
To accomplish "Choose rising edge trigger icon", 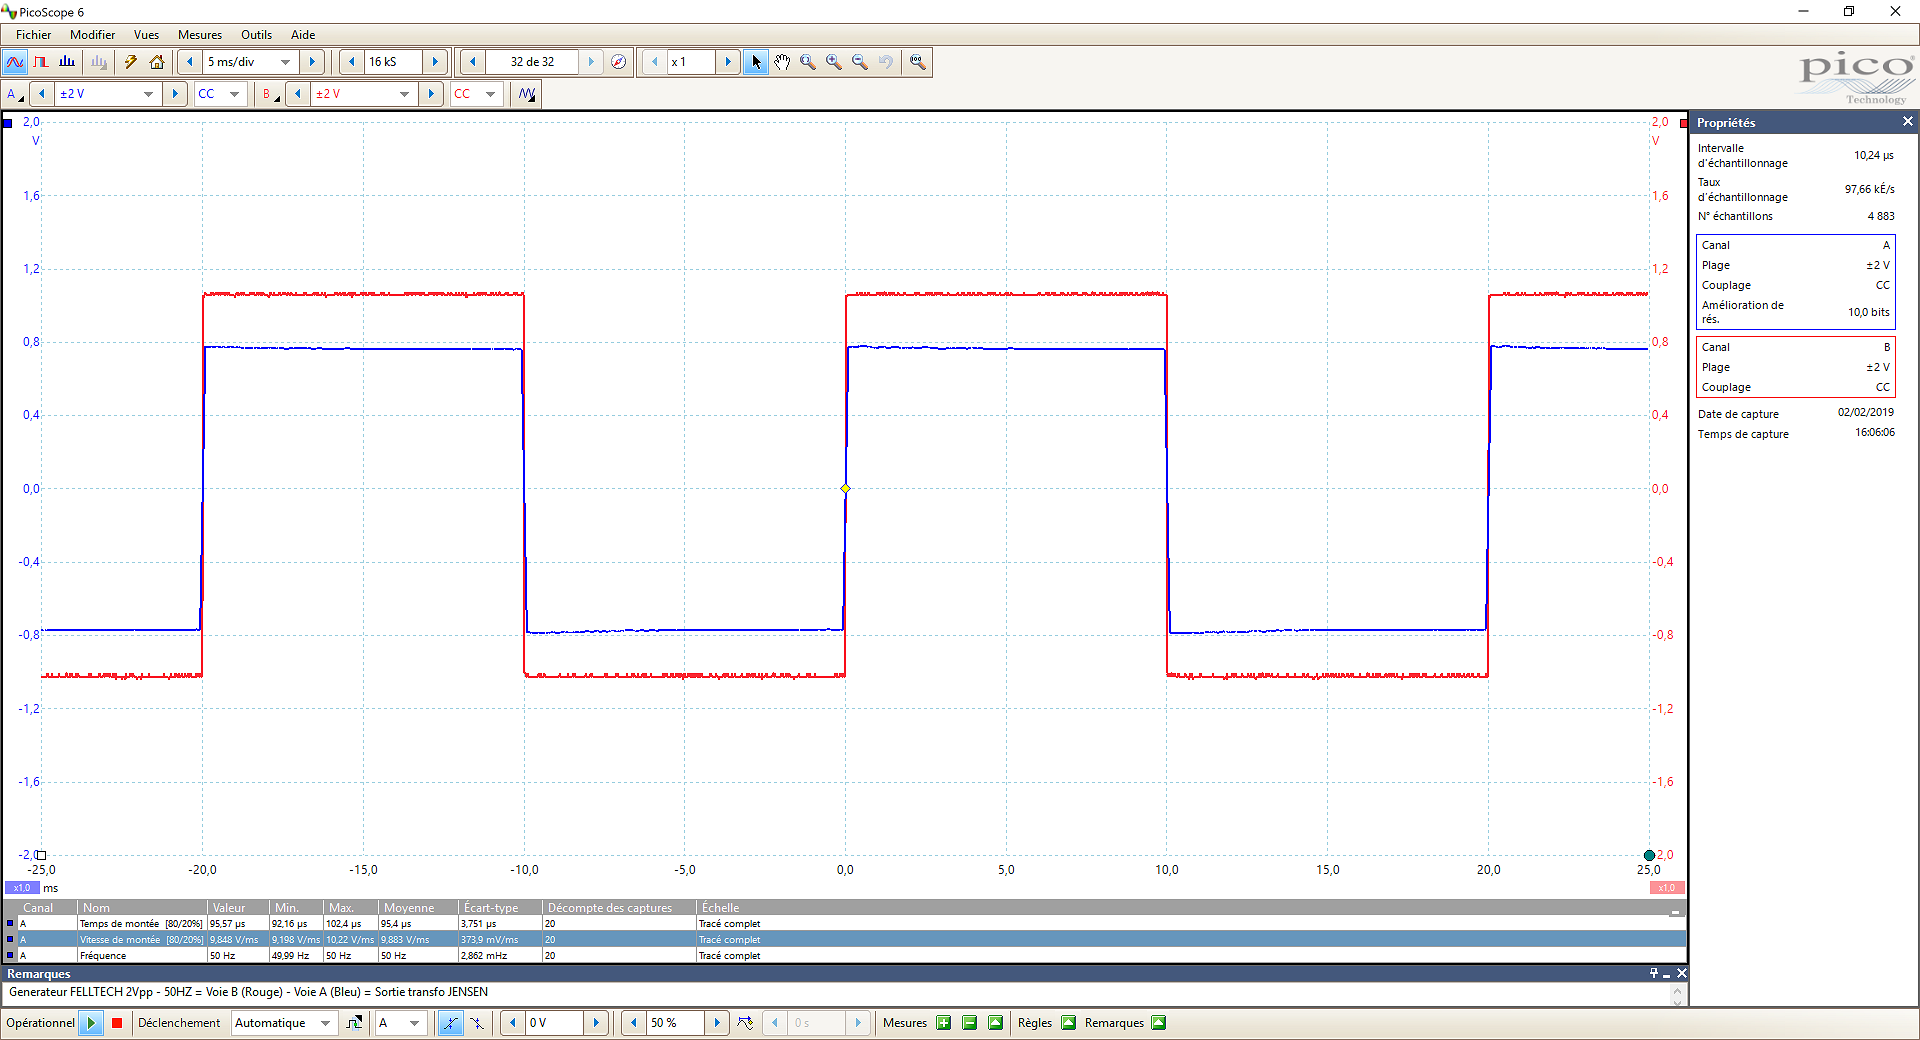I will tap(451, 1023).
